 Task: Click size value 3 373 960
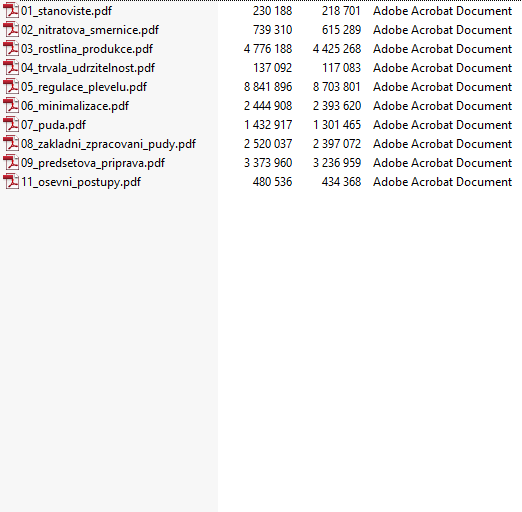coord(268,163)
